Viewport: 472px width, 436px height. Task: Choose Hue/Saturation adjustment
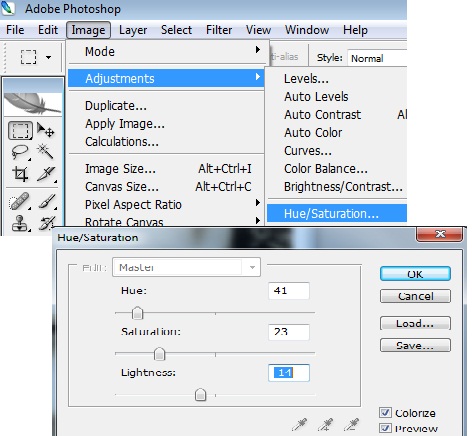coord(337,213)
